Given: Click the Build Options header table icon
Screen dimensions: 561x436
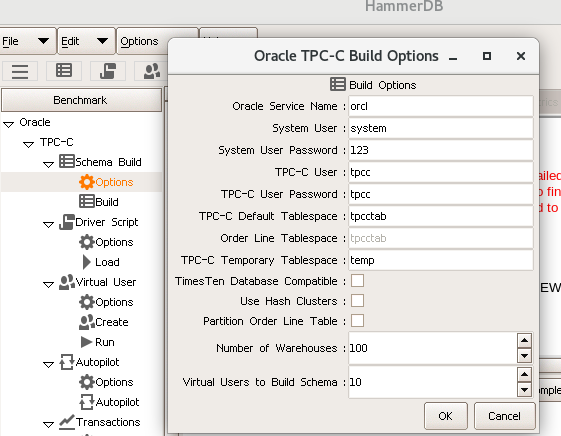Looking at the screenshot, I should tap(338, 84).
